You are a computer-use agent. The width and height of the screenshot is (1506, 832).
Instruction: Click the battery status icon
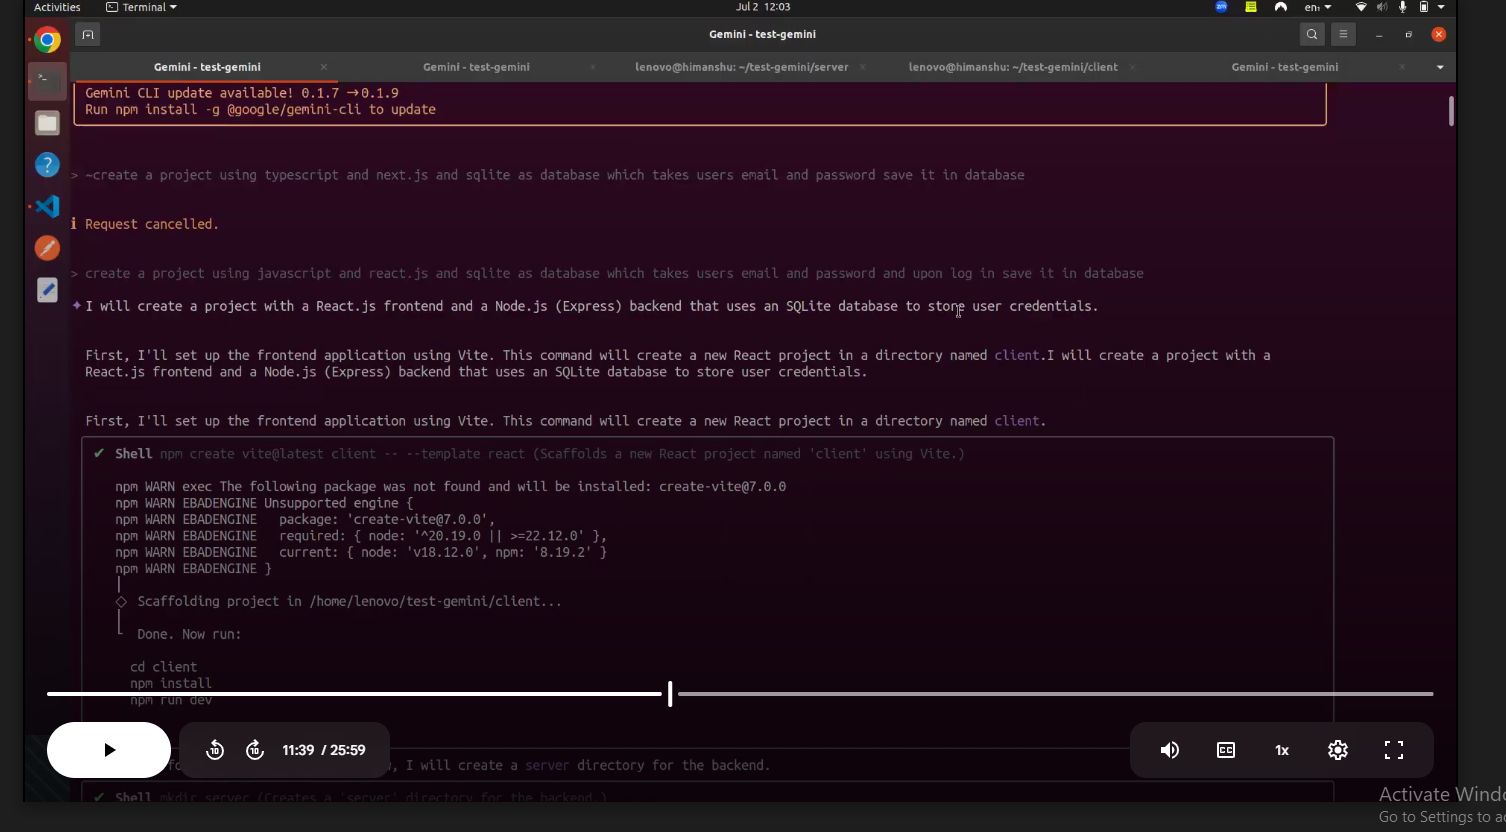point(1424,7)
